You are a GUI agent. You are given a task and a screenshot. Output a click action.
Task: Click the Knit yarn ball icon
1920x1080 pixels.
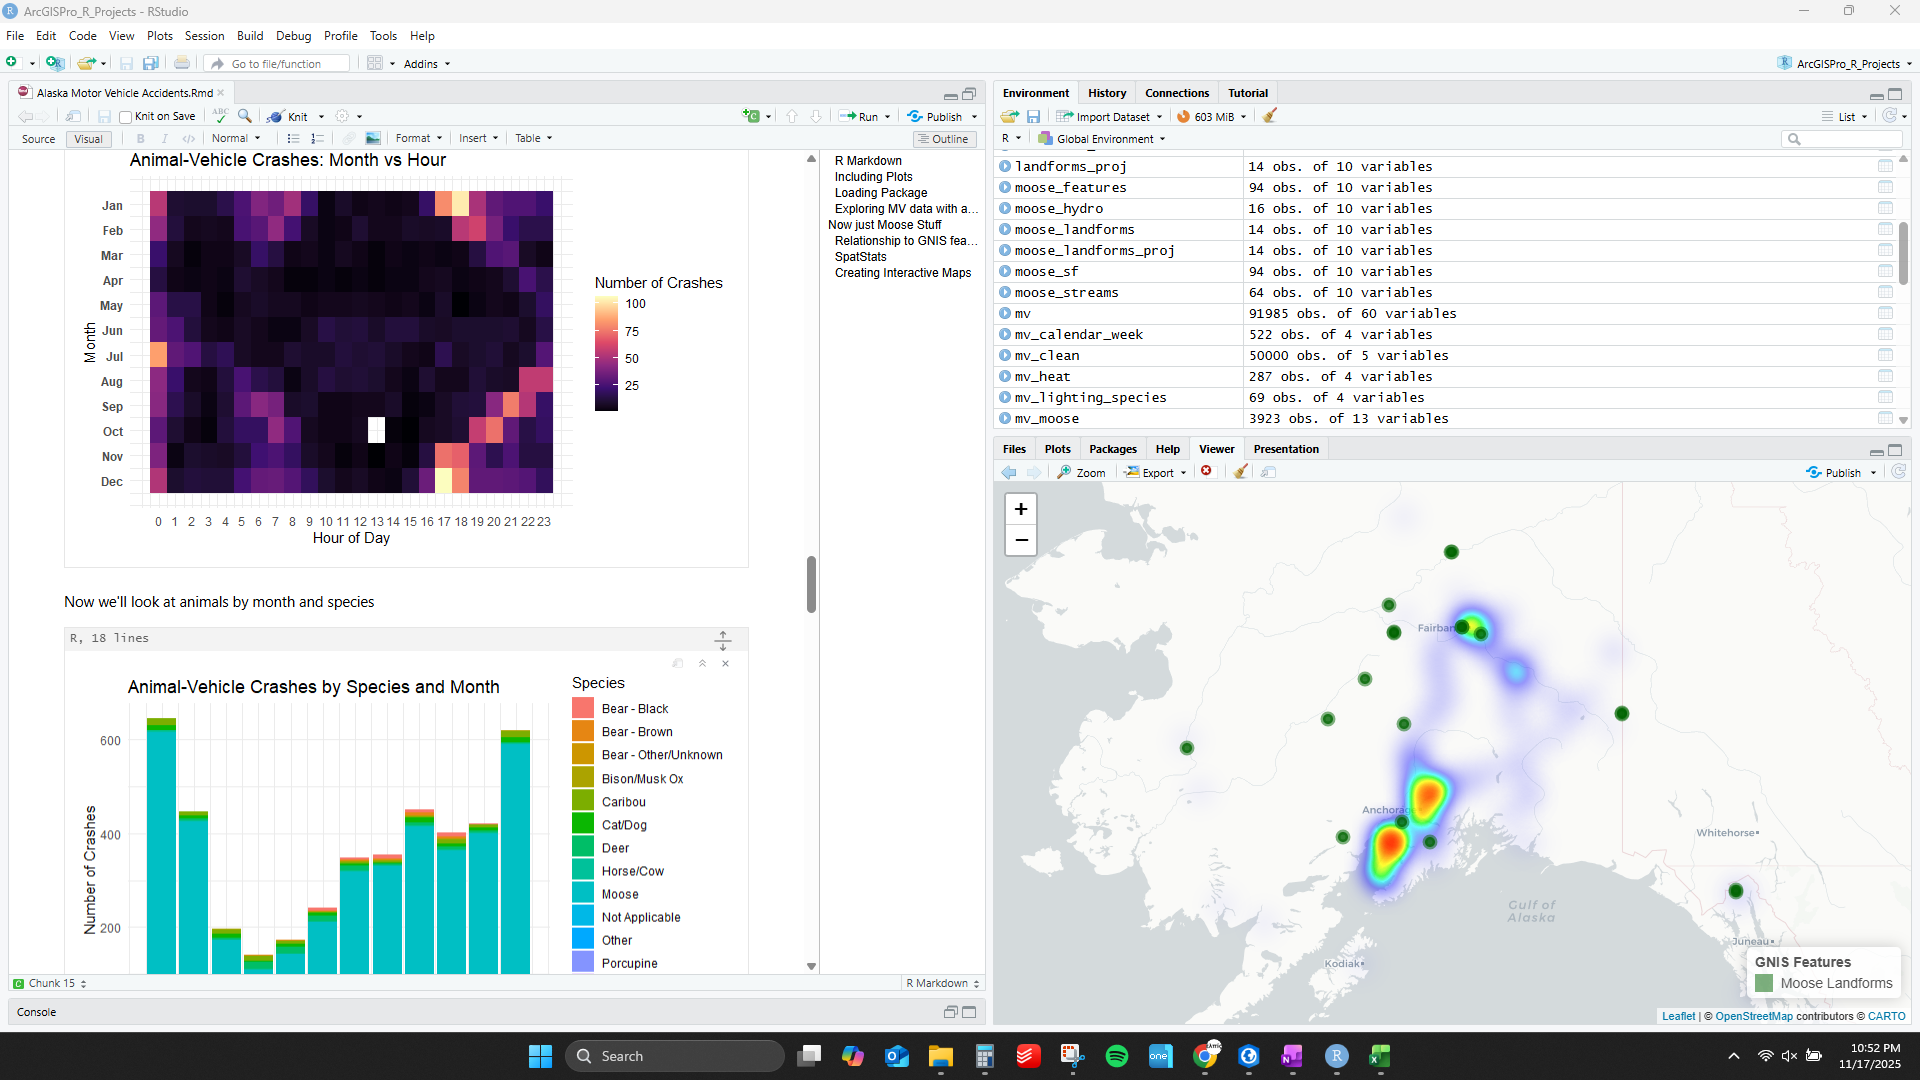pyautogui.click(x=275, y=117)
